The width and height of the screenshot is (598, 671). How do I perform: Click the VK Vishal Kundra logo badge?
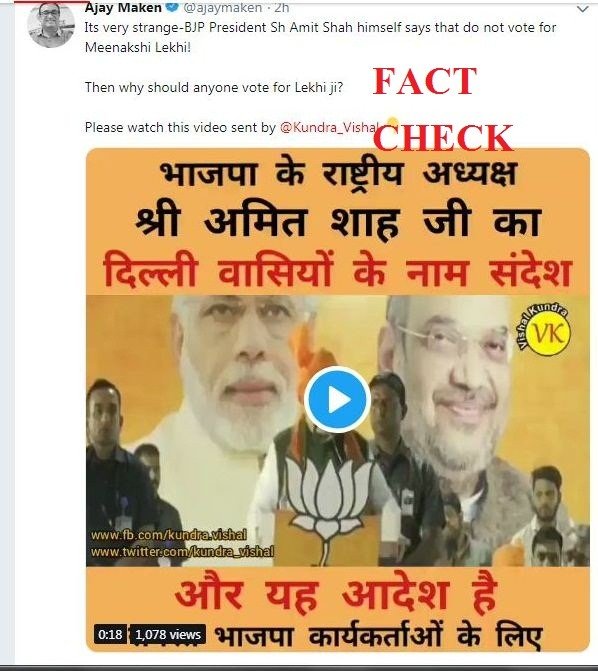coord(545,328)
